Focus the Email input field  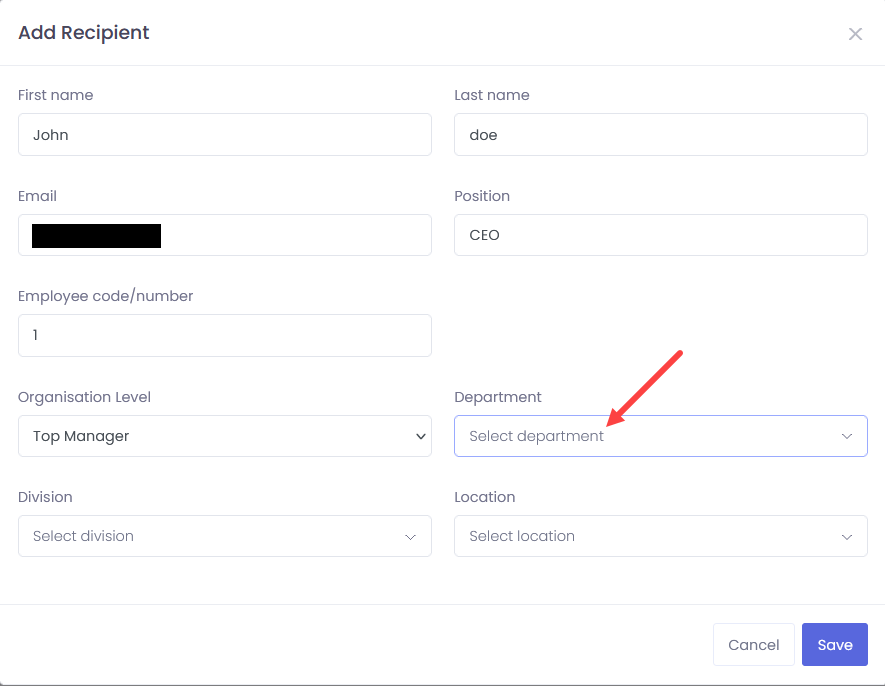pos(225,235)
